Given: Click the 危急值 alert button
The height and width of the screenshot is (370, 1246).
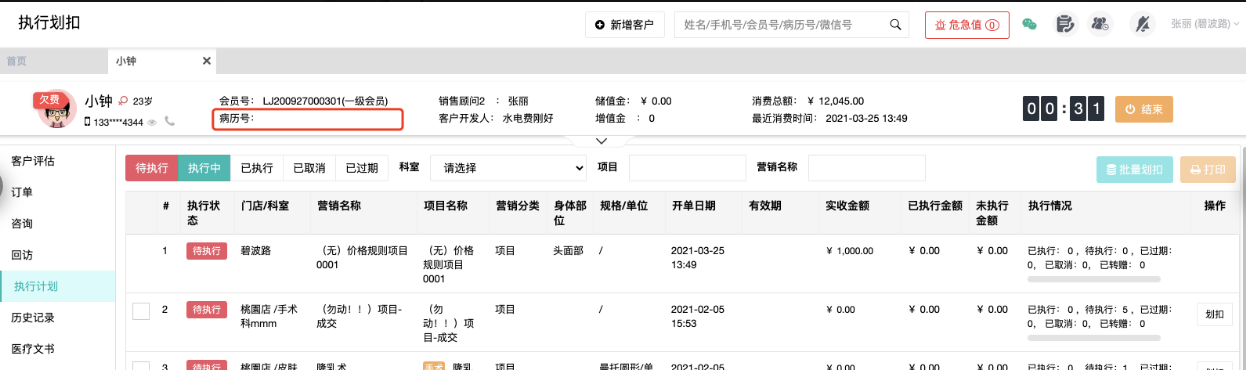Looking at the screenshot, I should pyautogui.click(x=967, y=25).
